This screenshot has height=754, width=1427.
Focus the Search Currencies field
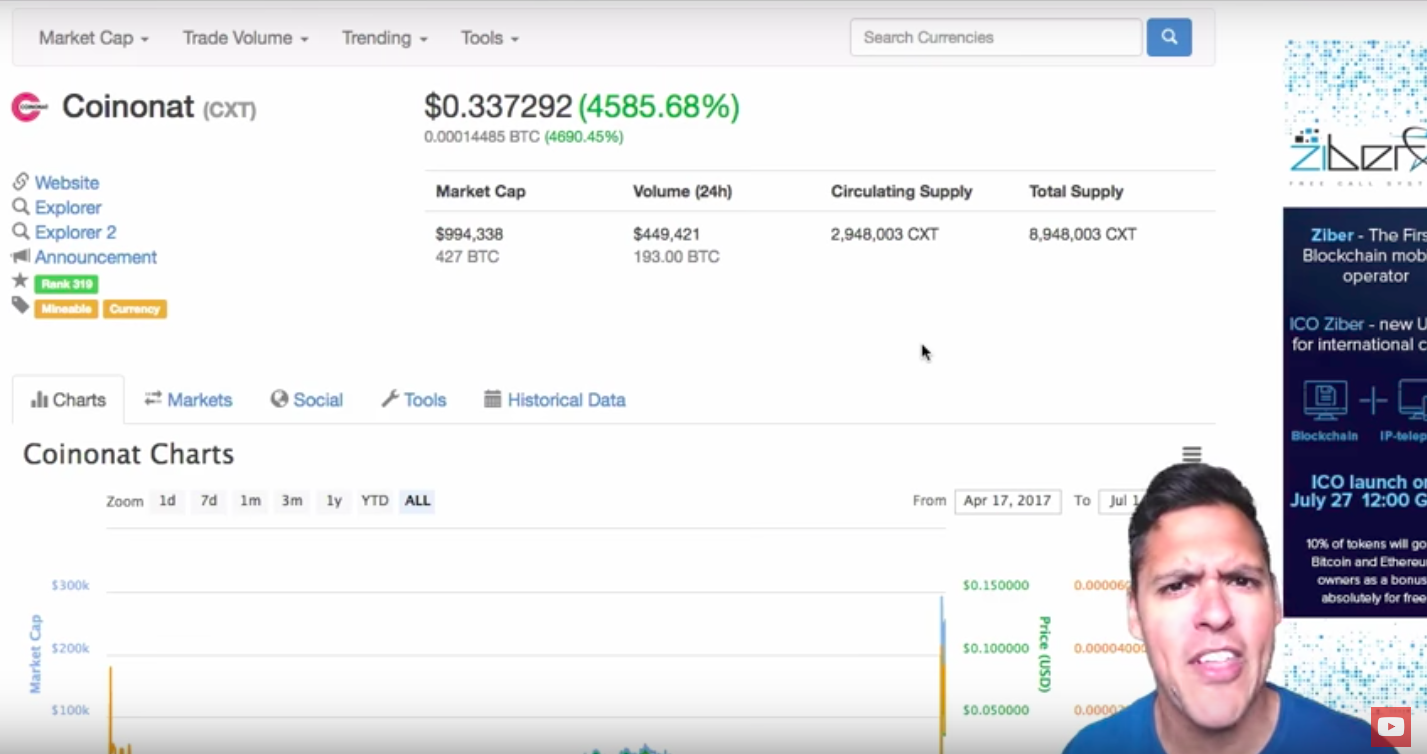point(996,38)
